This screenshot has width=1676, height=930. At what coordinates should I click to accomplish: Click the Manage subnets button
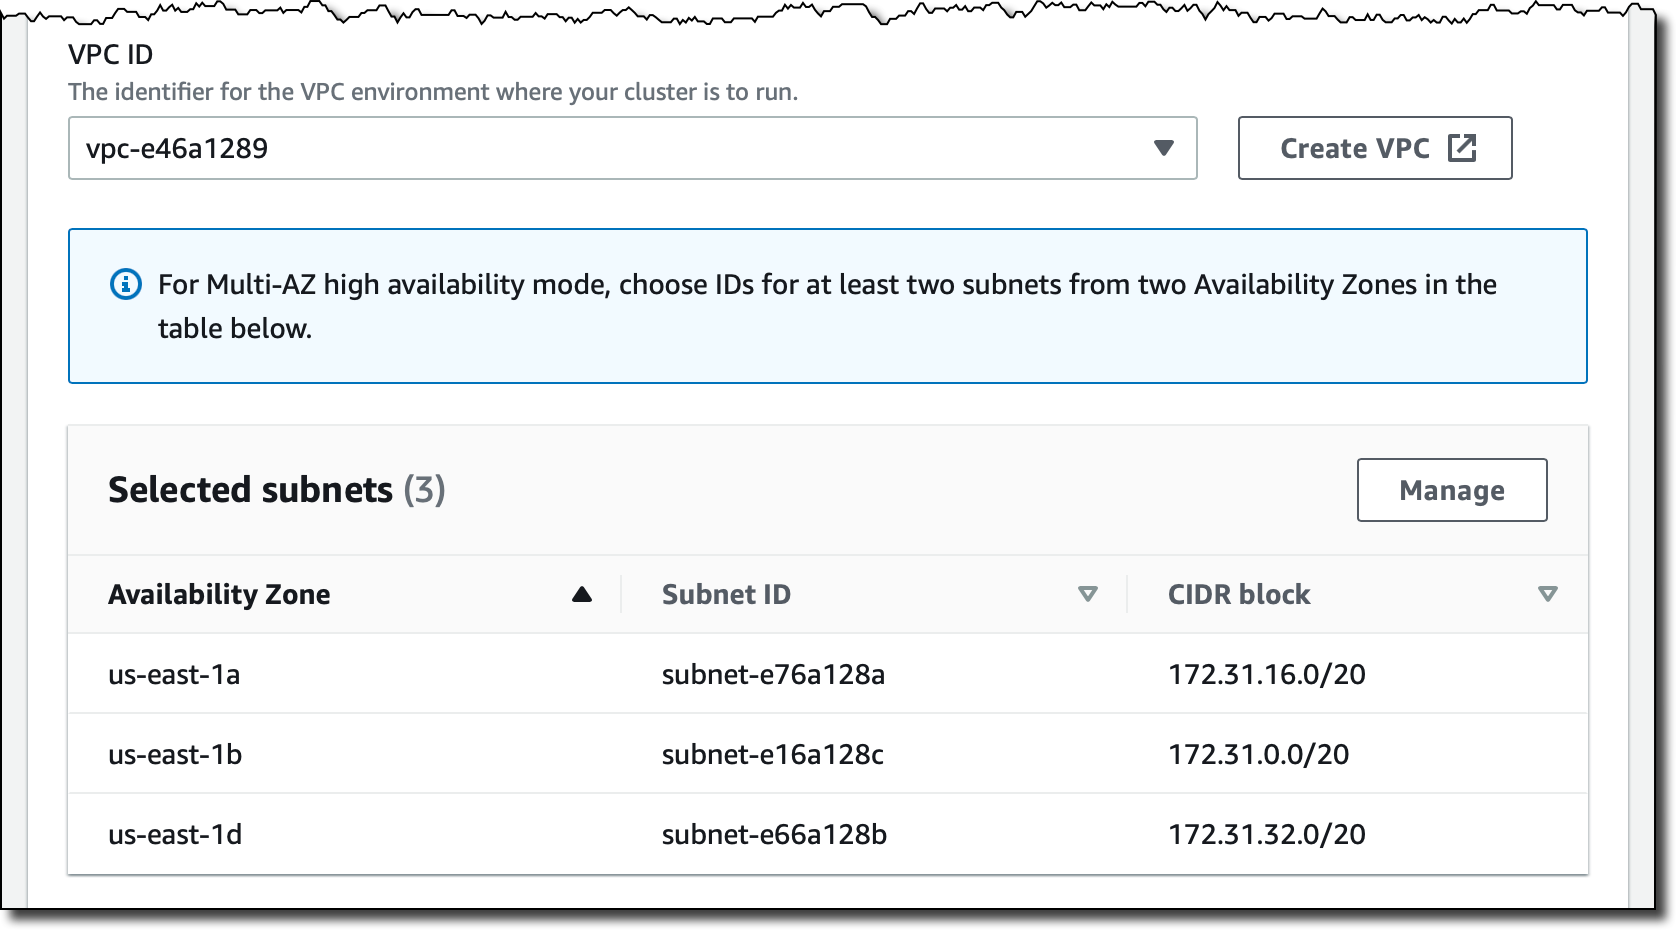click(1452, 490)
